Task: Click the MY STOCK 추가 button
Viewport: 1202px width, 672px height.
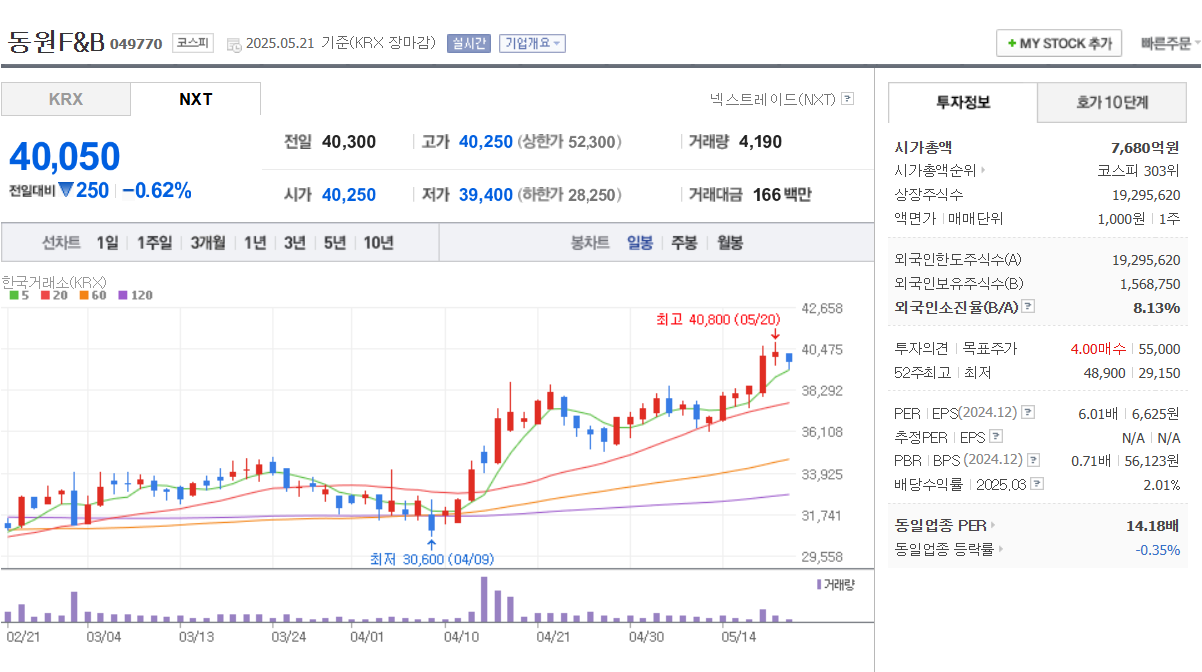Action: click(x=1059, y=43)
